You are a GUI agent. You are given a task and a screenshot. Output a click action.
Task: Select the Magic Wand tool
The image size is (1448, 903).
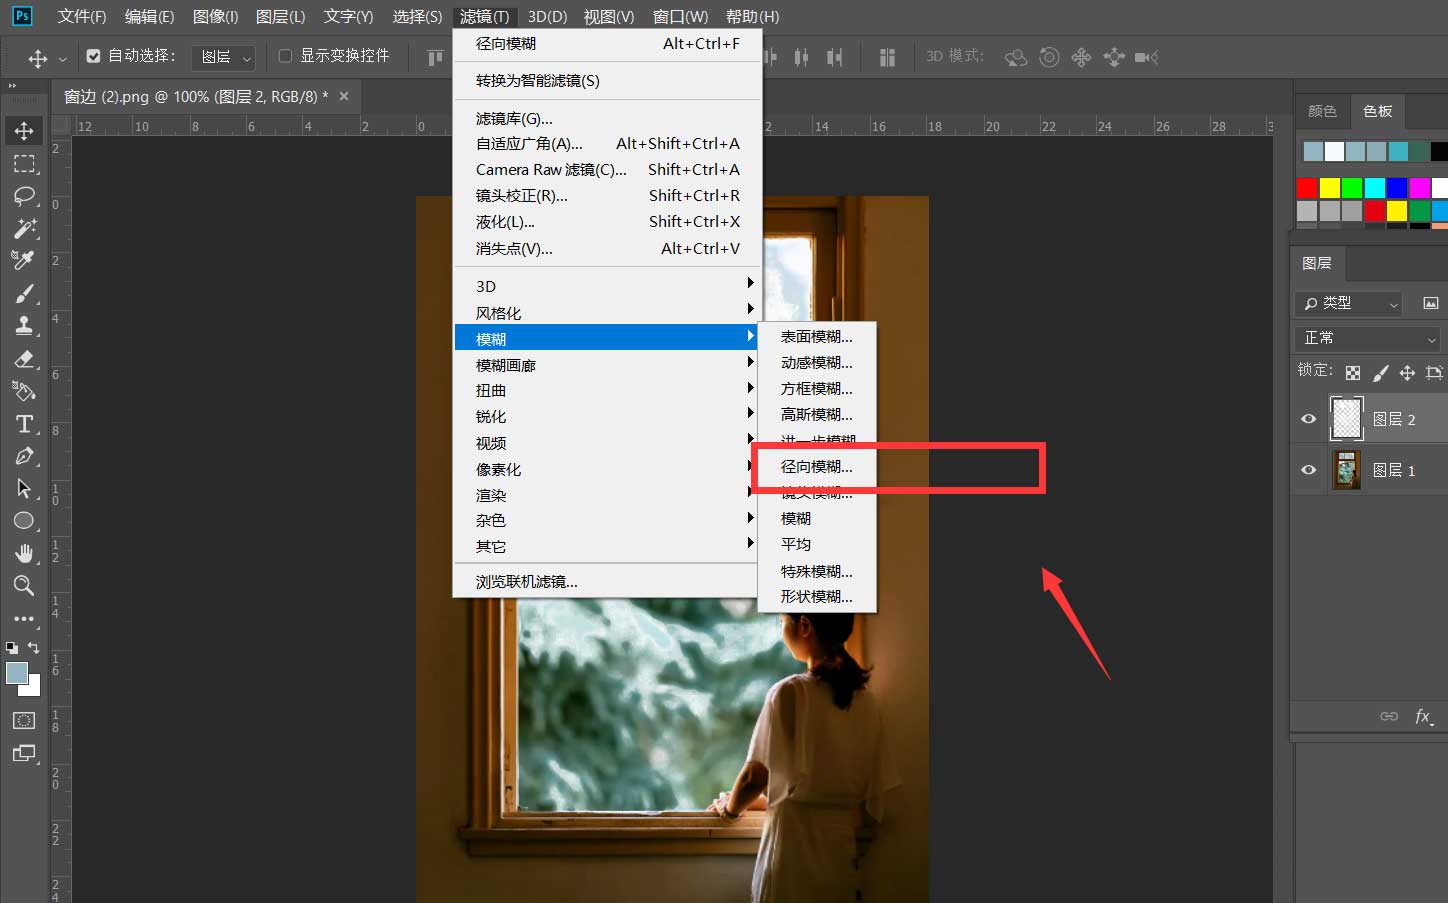click(x=24, y=228)
